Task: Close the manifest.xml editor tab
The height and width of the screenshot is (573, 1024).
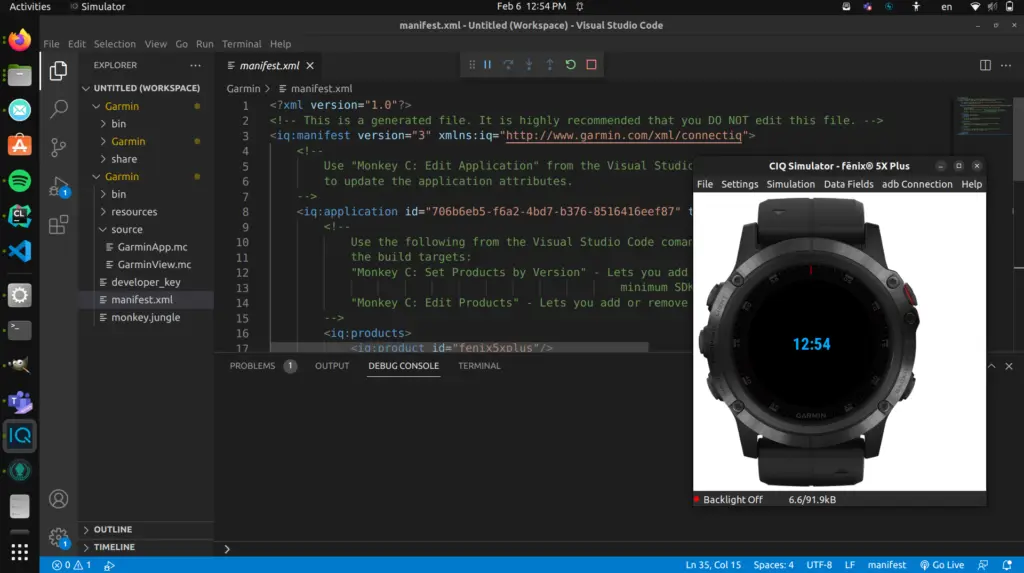Action: 310,65
